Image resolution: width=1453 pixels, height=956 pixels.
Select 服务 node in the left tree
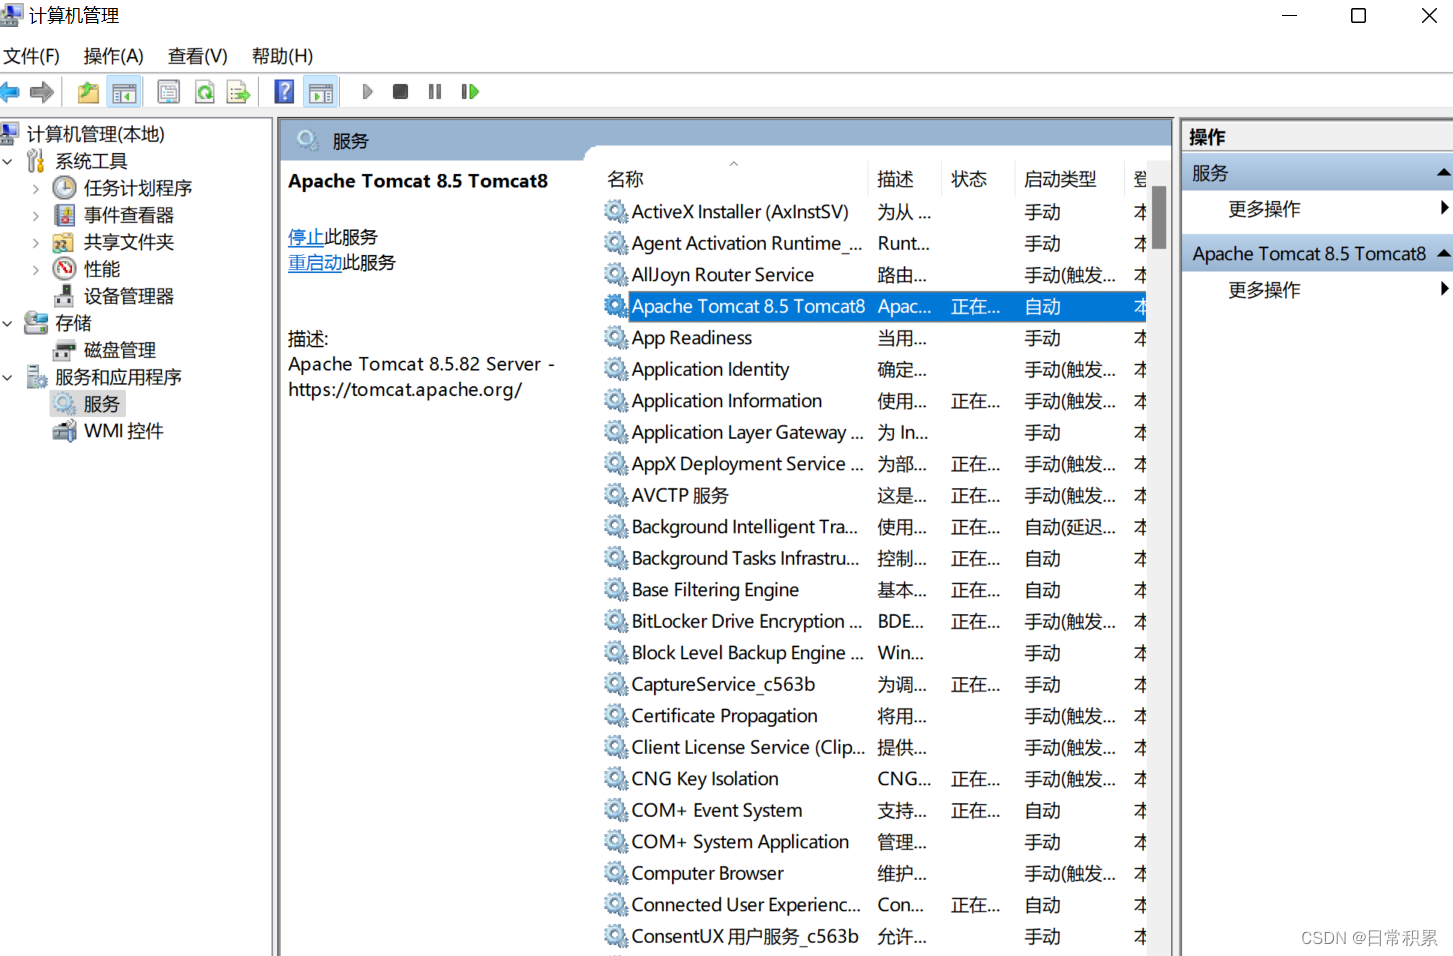coord(101,404)
